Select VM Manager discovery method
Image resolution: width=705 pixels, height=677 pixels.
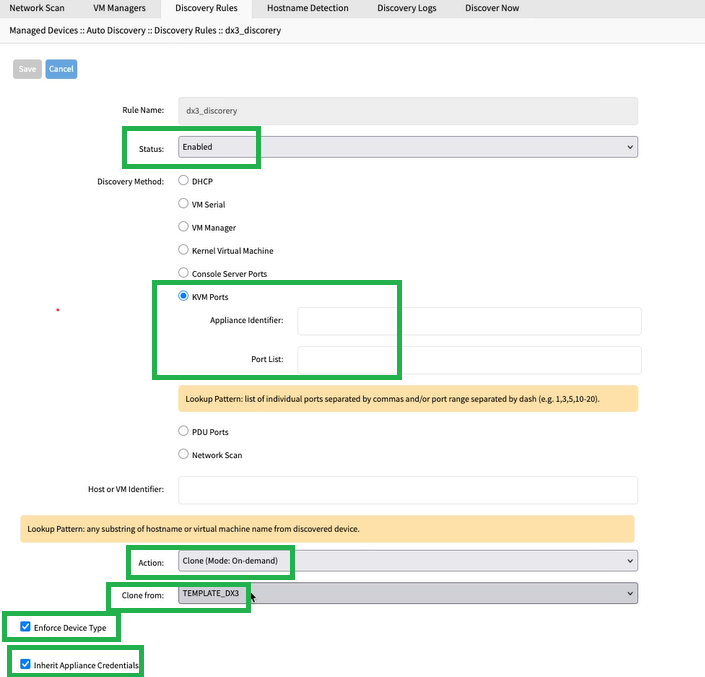[x=183, y=226]
